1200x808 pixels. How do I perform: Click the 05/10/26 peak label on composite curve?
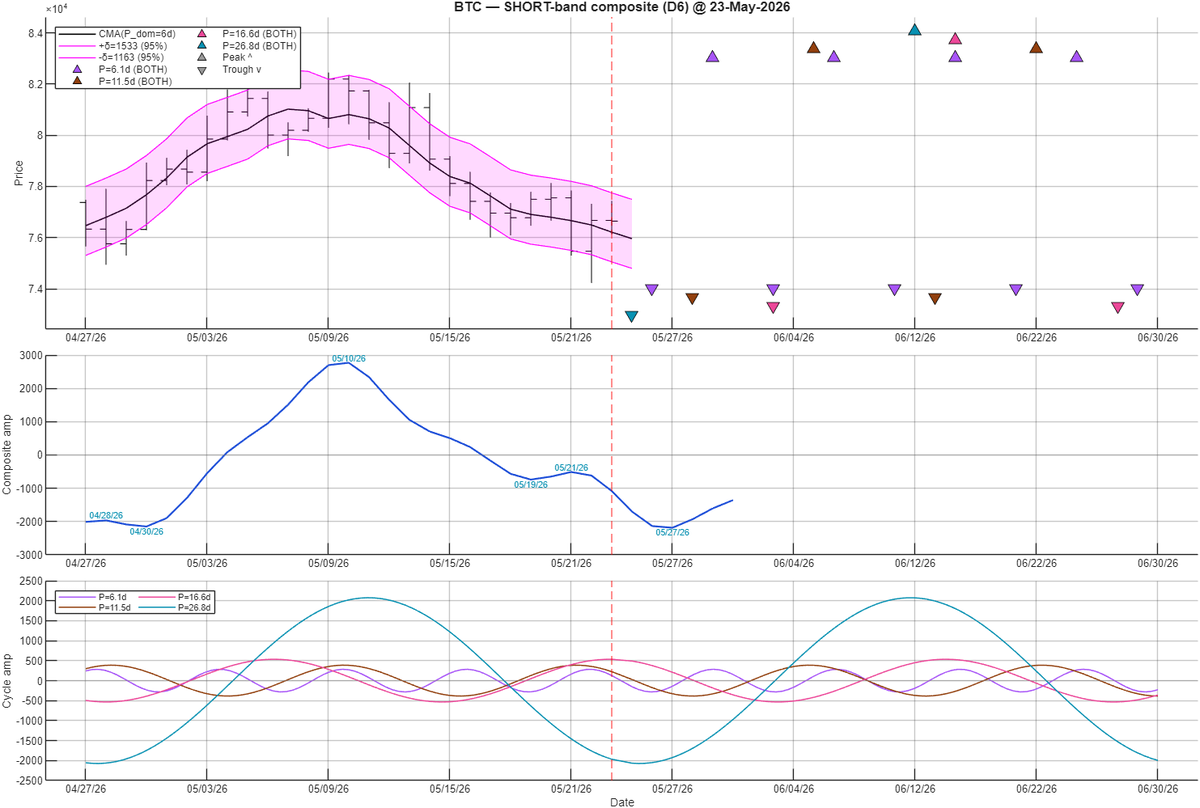[x=349, y=358]
